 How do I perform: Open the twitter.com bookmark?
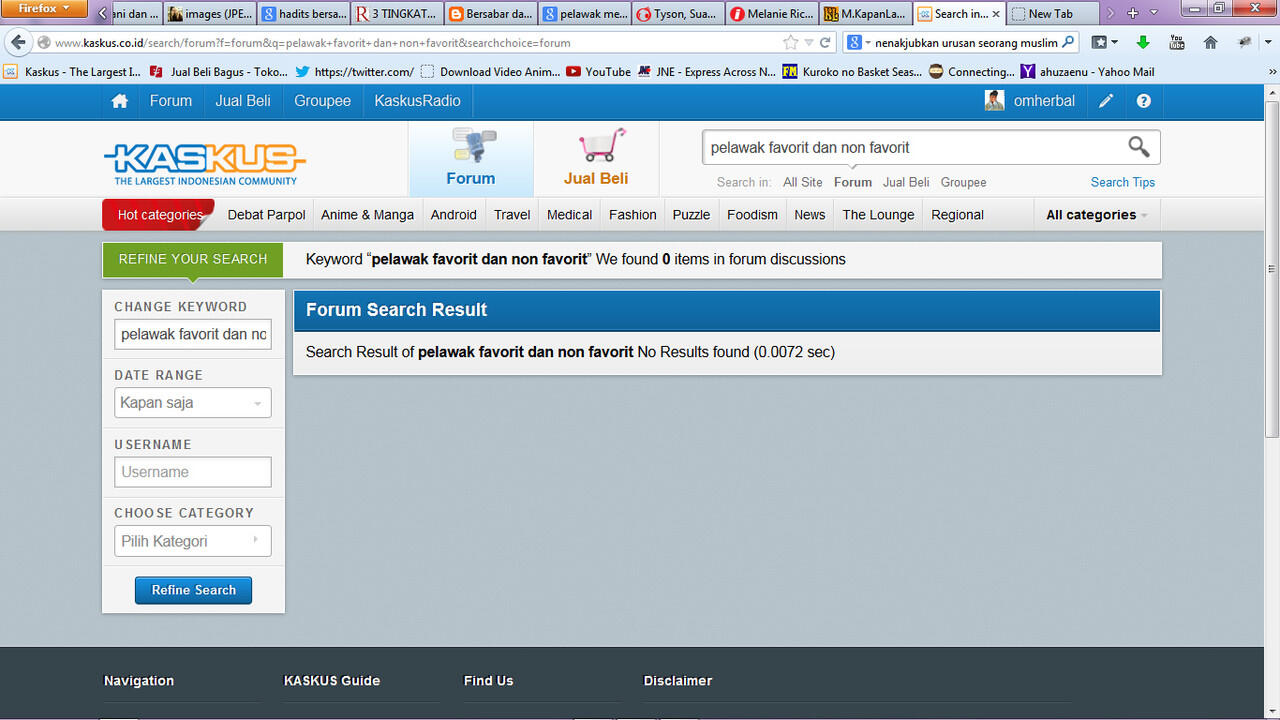click(354, 72)
